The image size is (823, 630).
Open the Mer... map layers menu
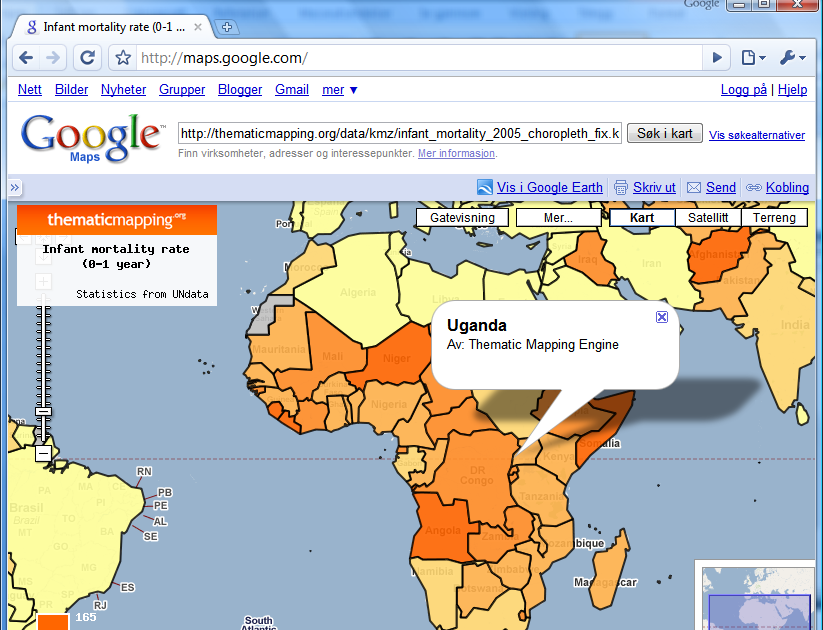point(558,217)
